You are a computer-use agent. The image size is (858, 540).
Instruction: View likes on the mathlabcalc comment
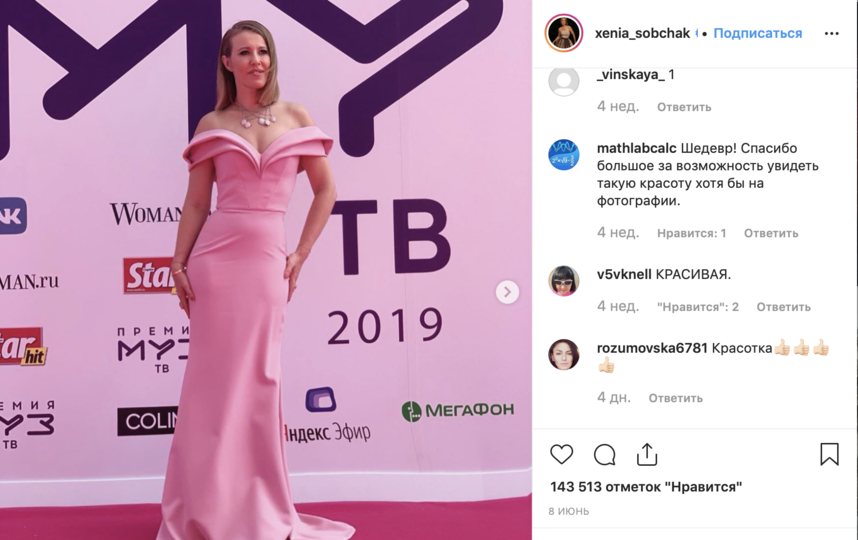point(692,233)
